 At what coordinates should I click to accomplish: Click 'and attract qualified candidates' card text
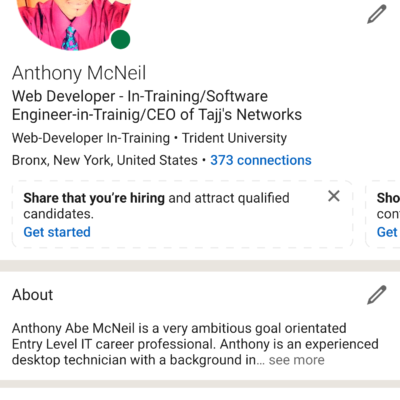click(x=156, y=206)
